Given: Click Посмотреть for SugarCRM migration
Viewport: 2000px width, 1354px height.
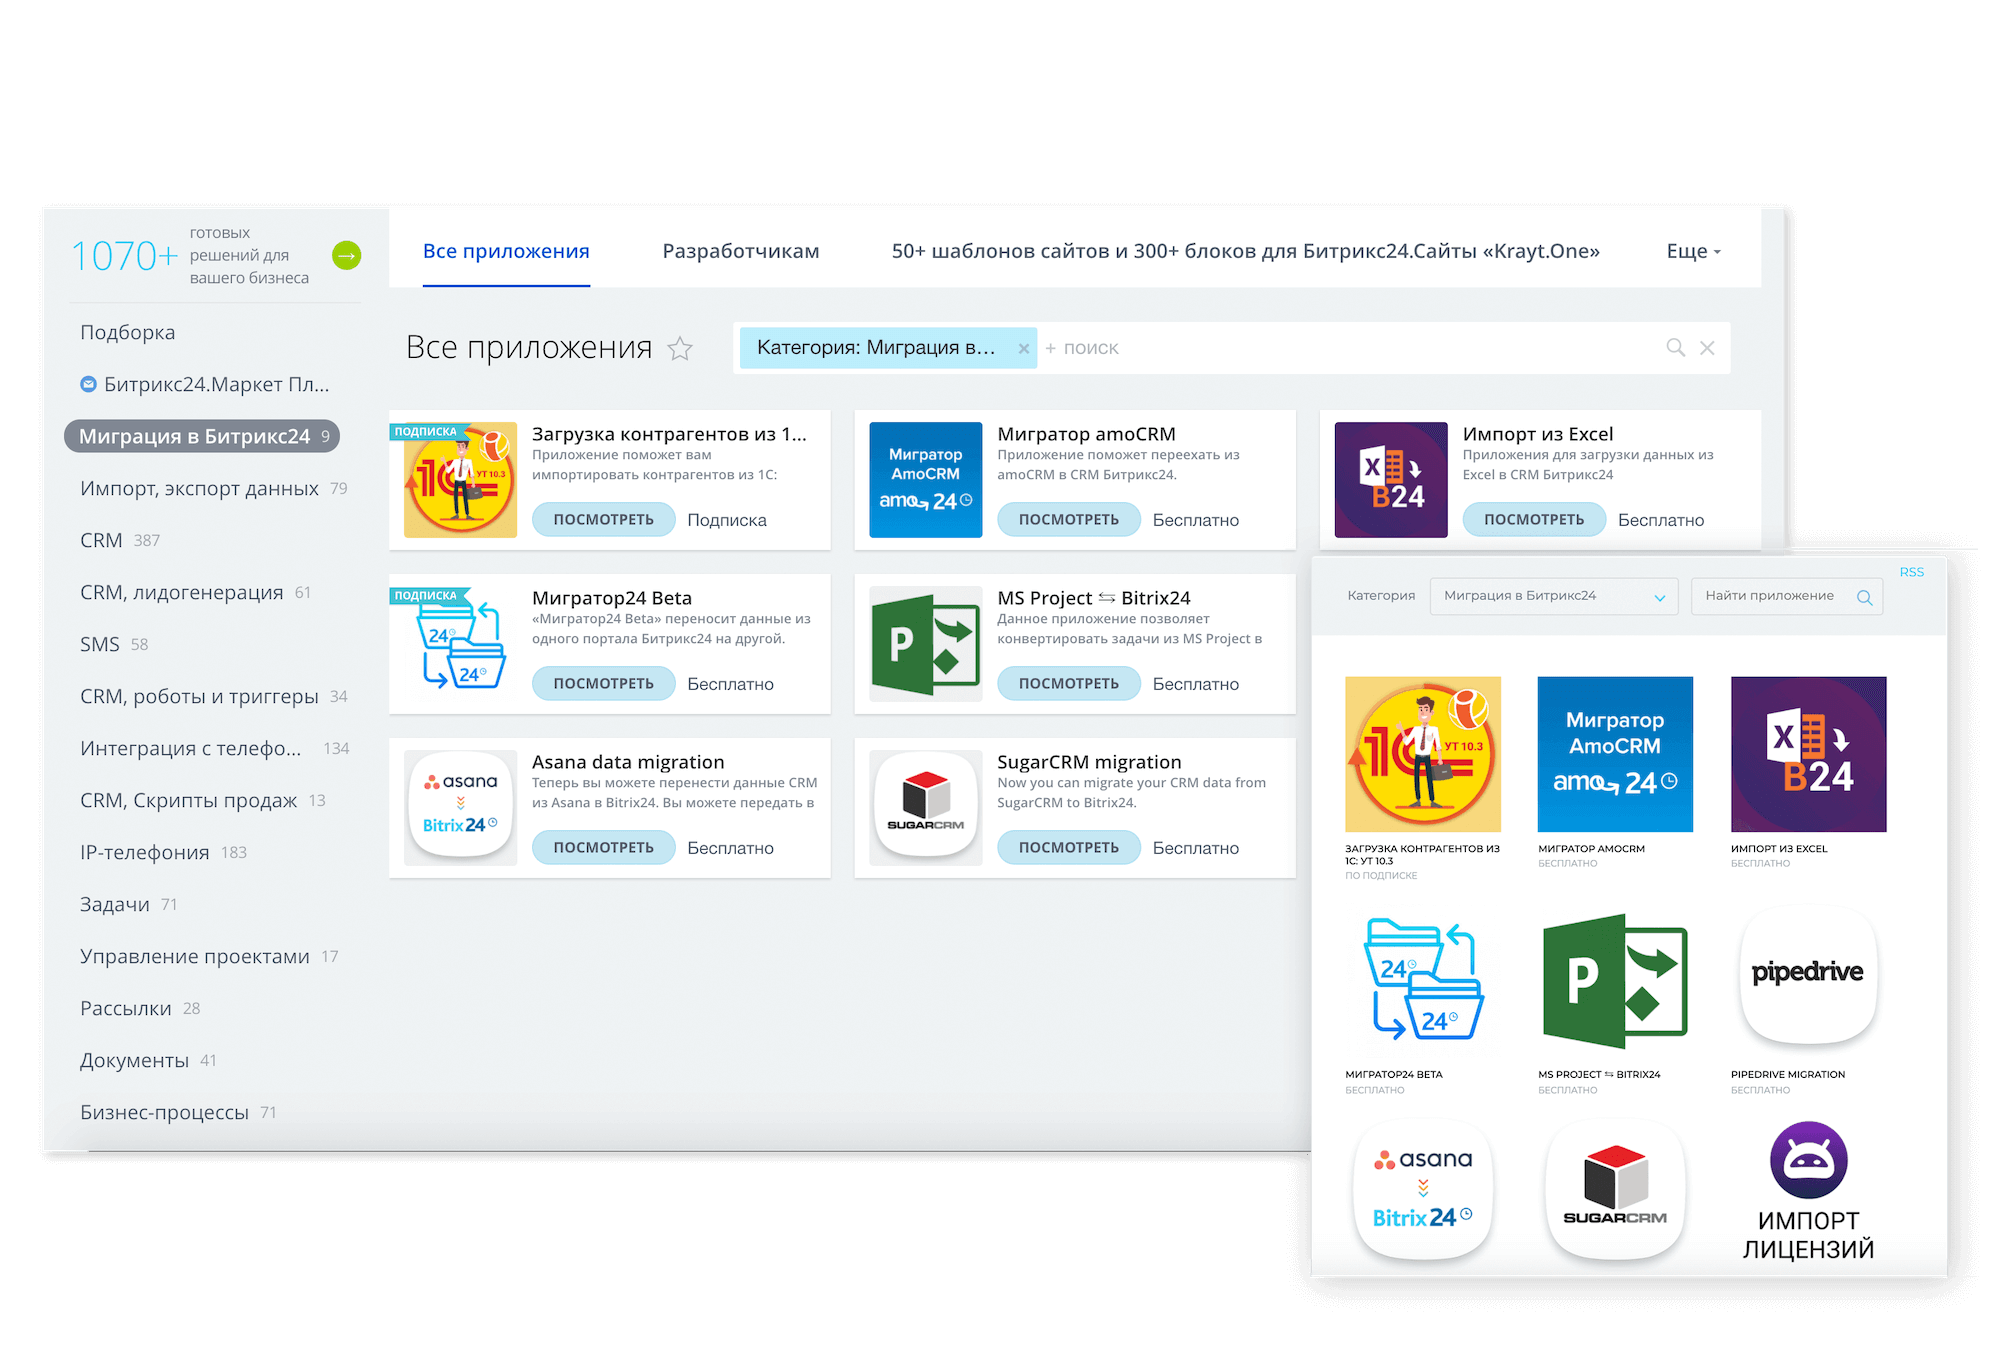Looking at the screenshot, I should click(x=1068, y=847).
